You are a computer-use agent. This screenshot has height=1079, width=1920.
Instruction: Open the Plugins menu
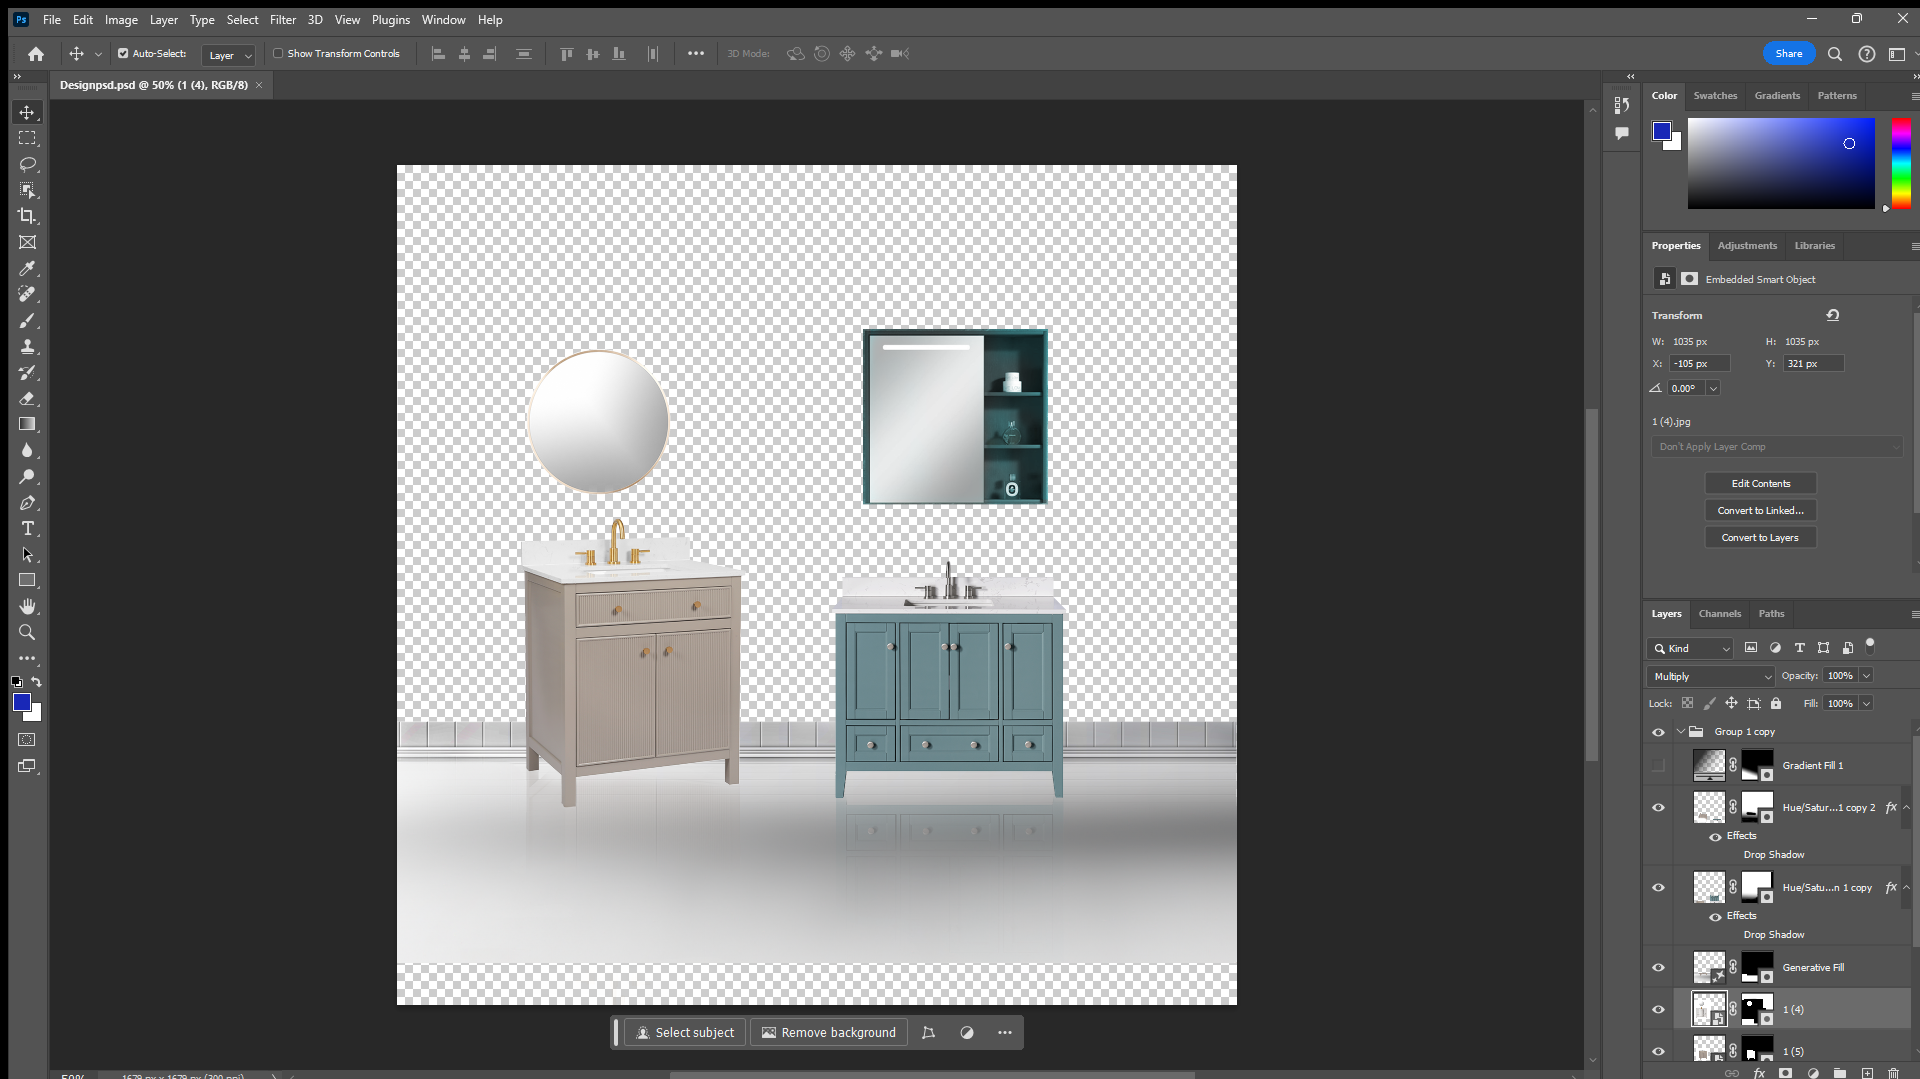coord(391,19)
